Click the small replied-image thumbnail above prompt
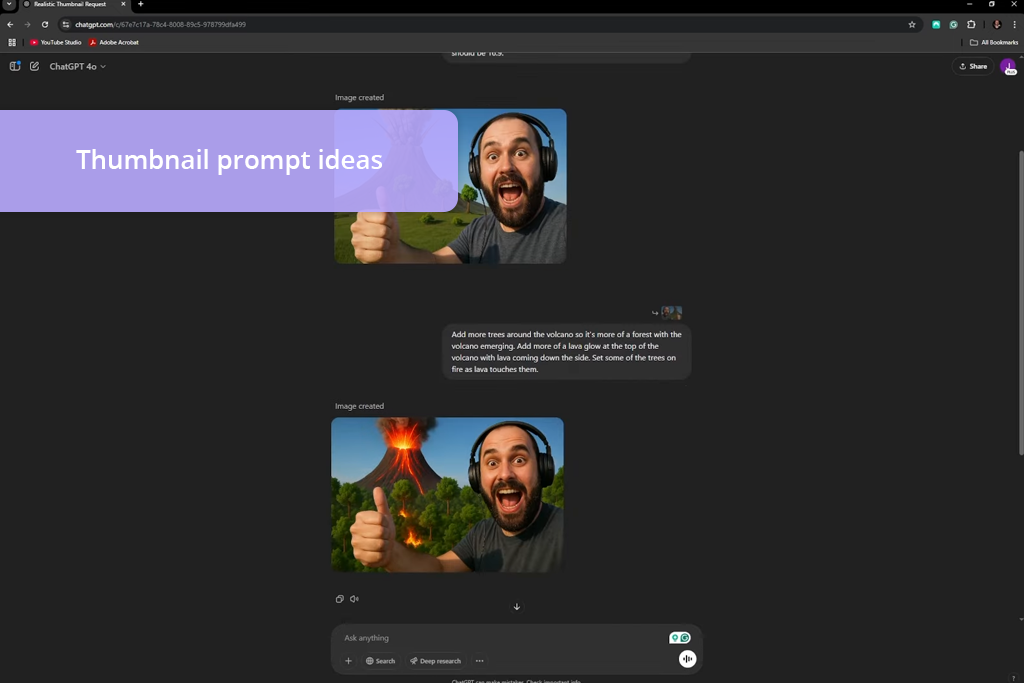 tap(671, 313)
